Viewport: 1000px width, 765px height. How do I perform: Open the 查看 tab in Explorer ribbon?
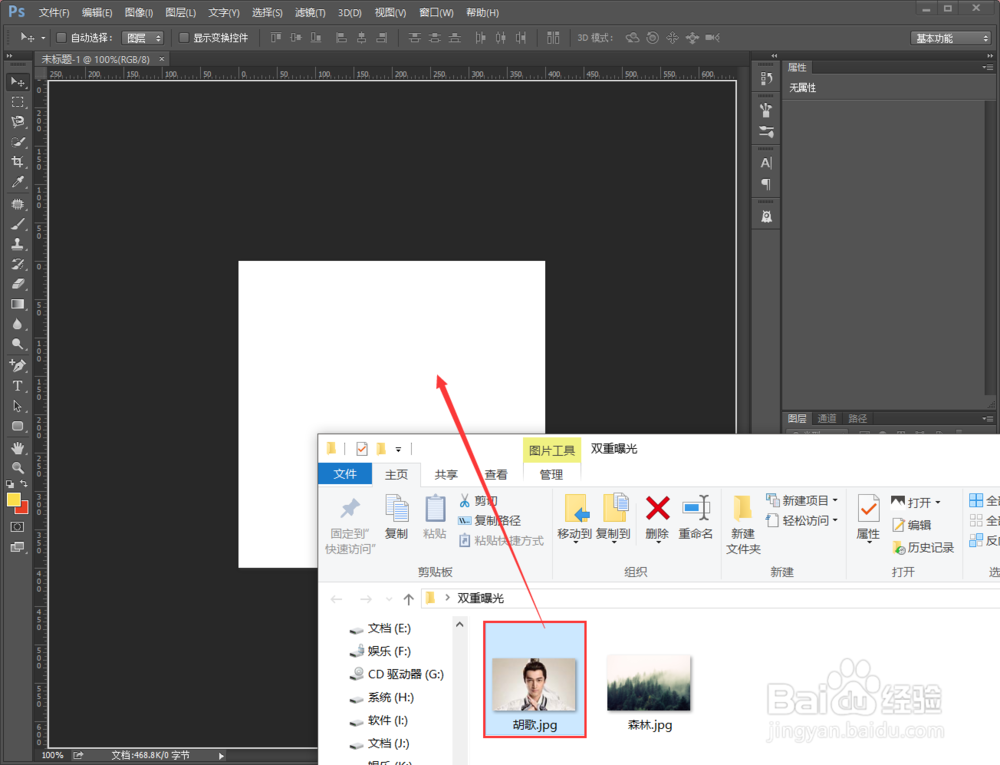pos(496,474)
